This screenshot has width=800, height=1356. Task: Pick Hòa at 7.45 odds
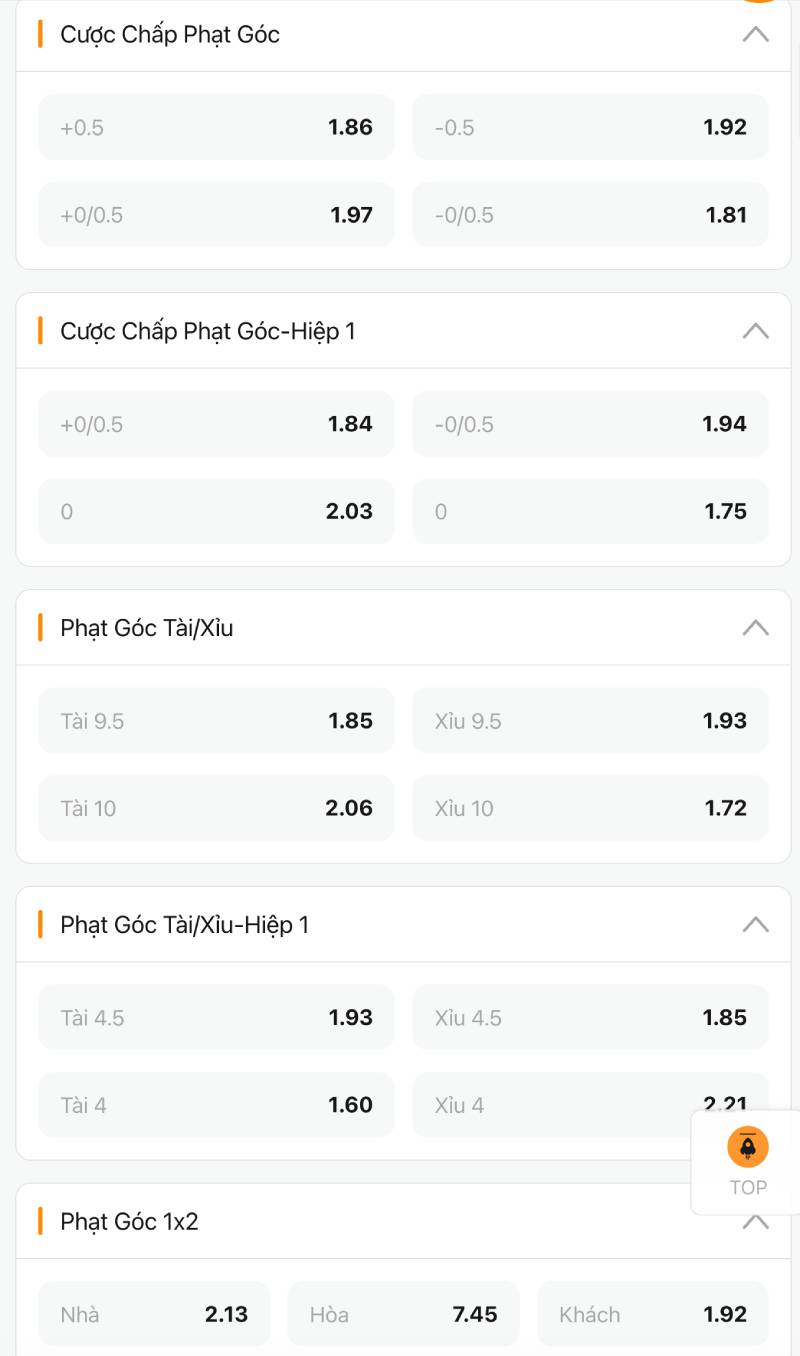403,1314
